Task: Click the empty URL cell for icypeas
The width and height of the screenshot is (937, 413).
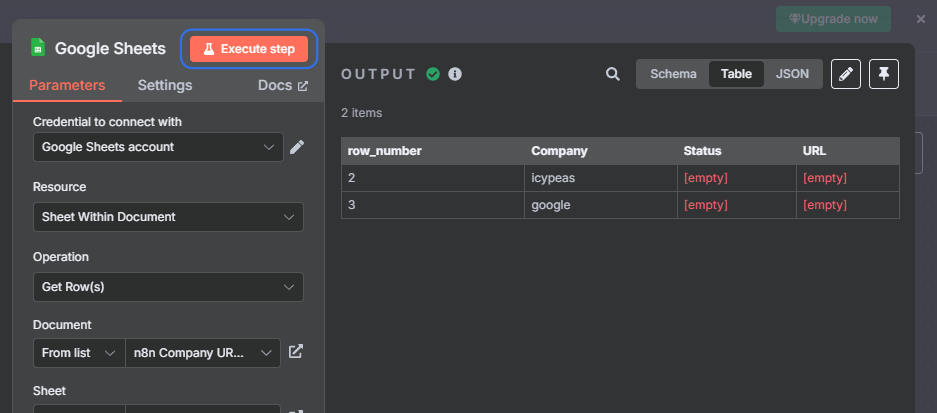Action: pyautogui.click(x=848, y=178)
